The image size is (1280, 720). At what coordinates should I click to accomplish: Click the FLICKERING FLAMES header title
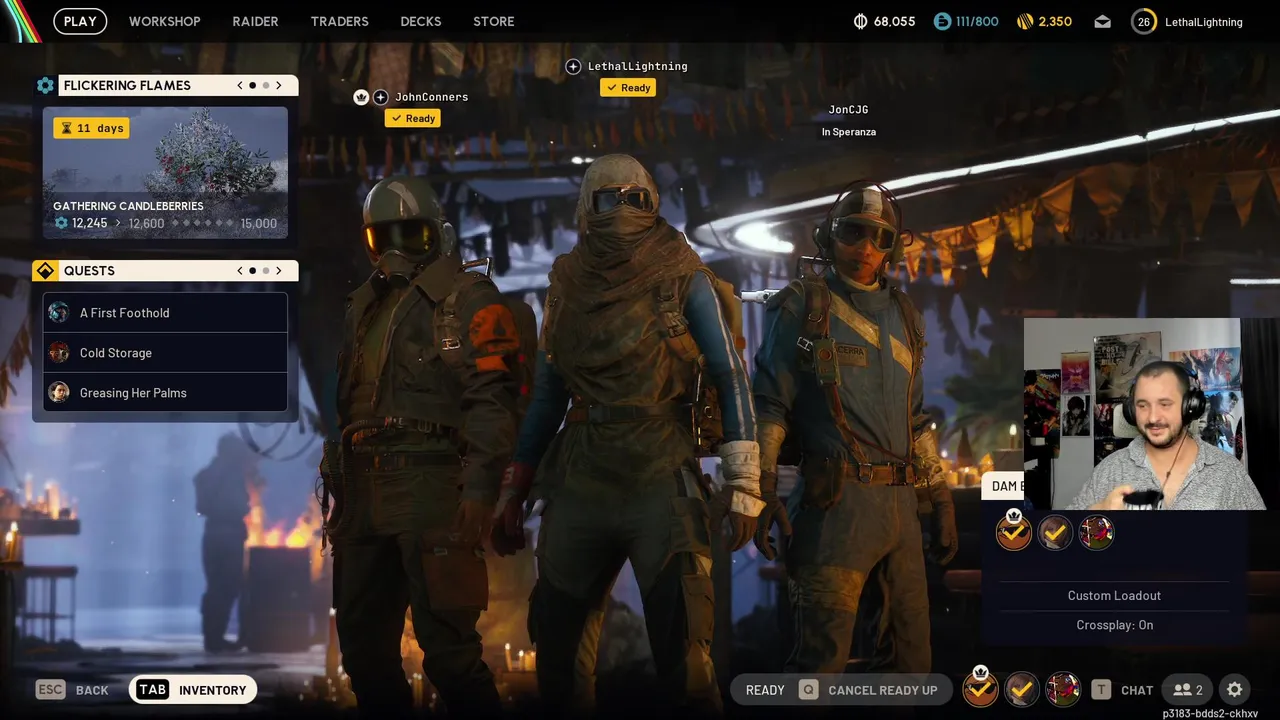click(x=127, y=86)
